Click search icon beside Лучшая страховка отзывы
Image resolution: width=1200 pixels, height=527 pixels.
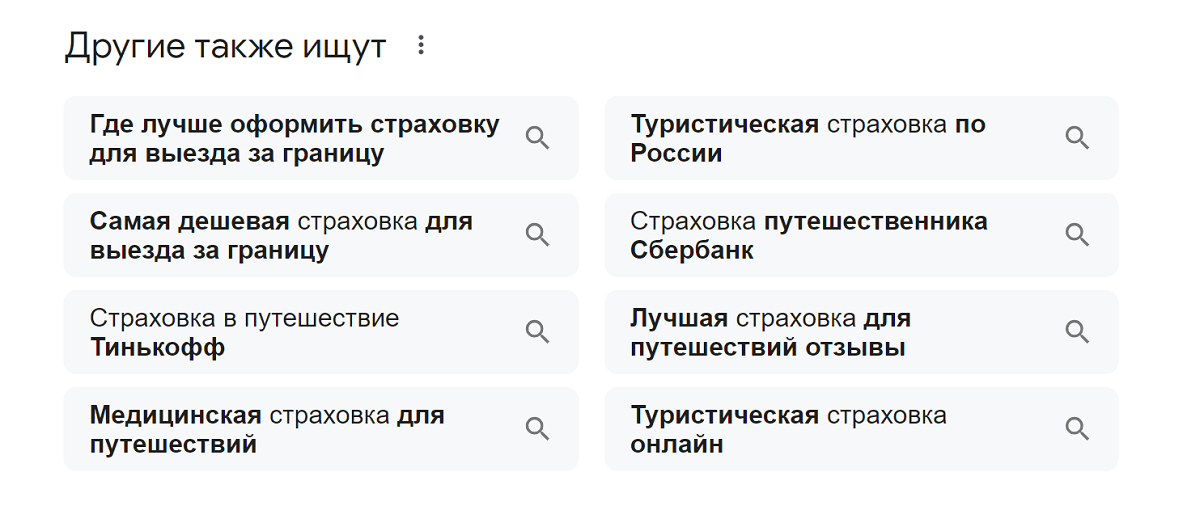tap(1077, 332)
